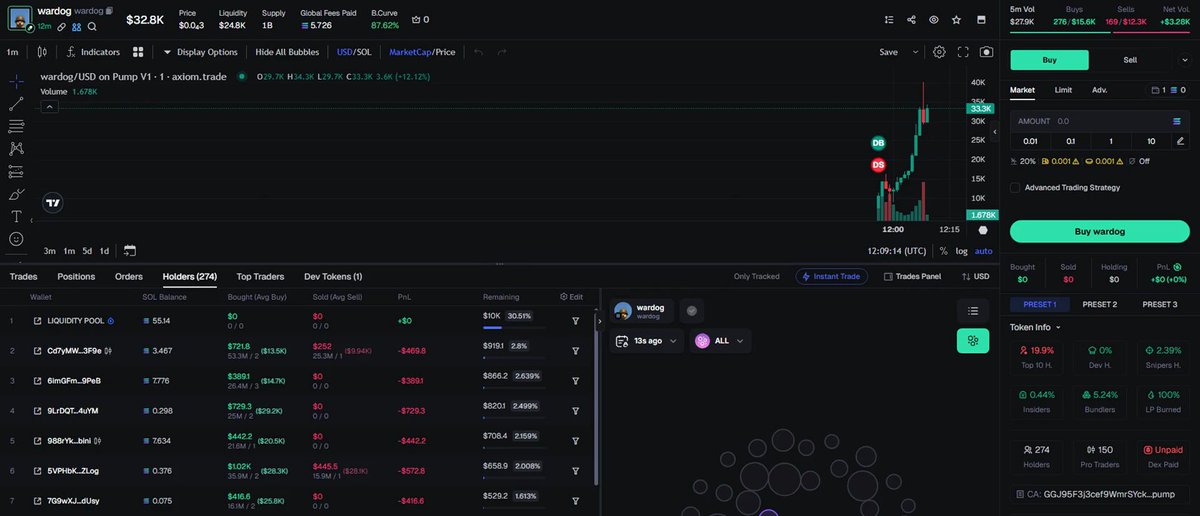
Task: Open the Dev Tokens (1) tab
Action: [x=333, y=276]
